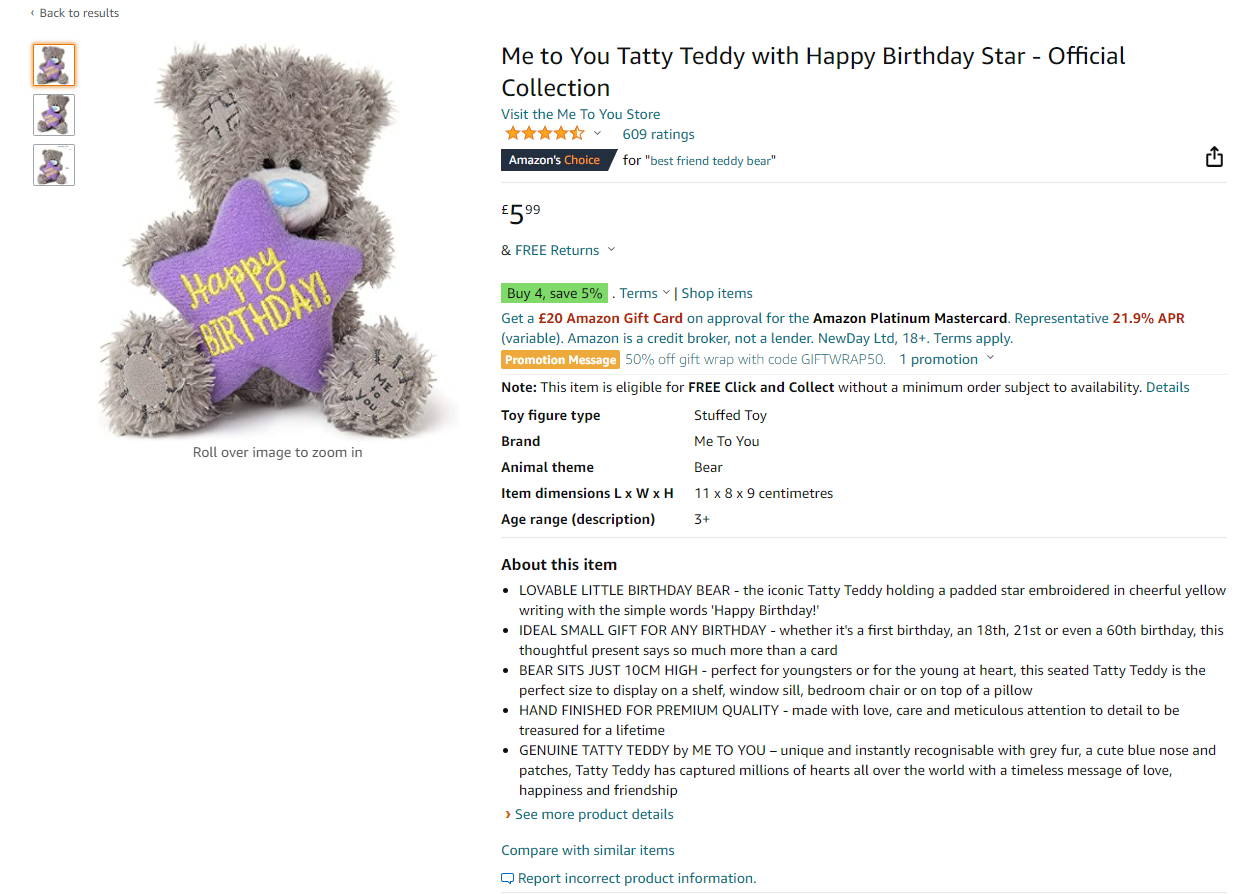Select the third teddy thumbnail
The image size is (1249, 894).
pyautogui.click(x=54, y=165)
